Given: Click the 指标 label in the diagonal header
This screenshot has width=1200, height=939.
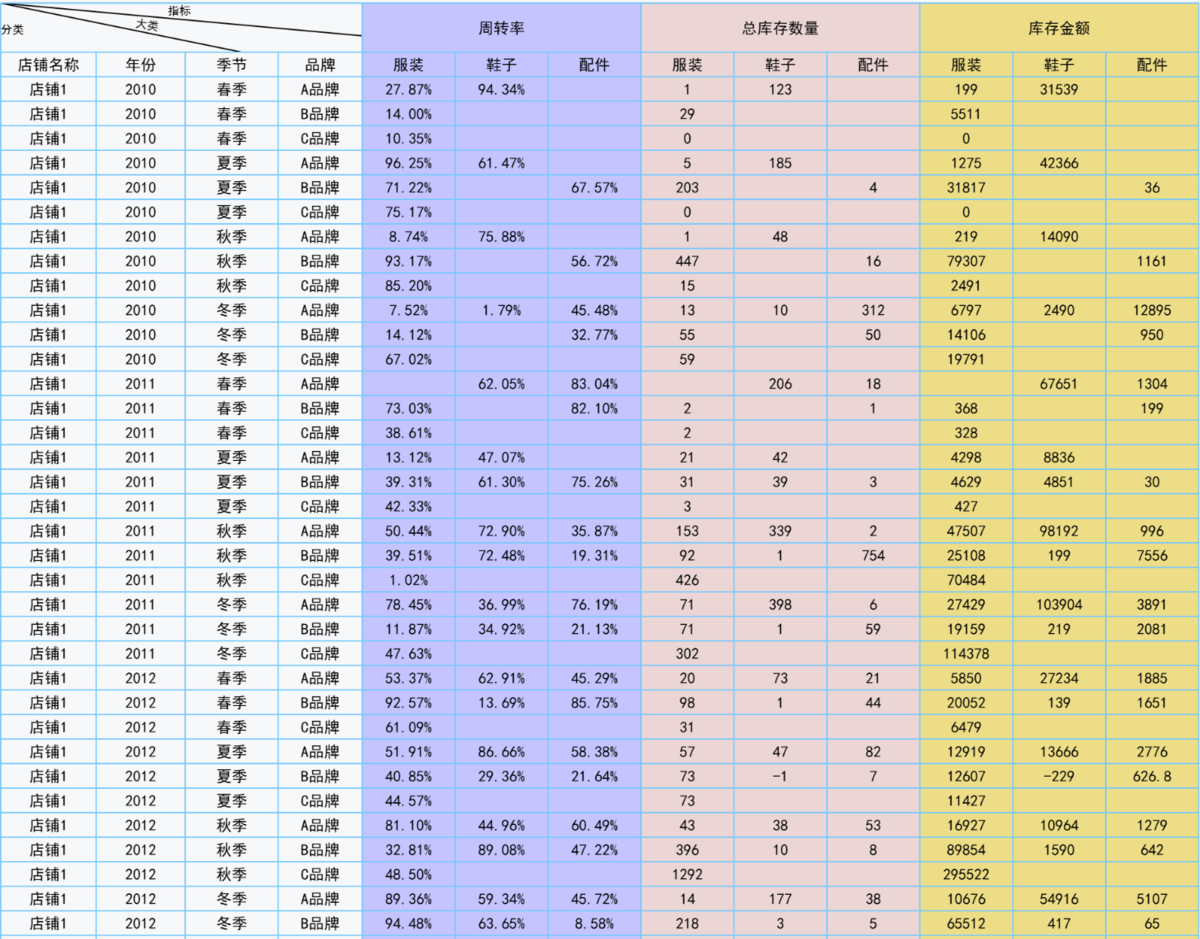Looking at the screenshot, I should pyautogui.click(x=180, y=11).
